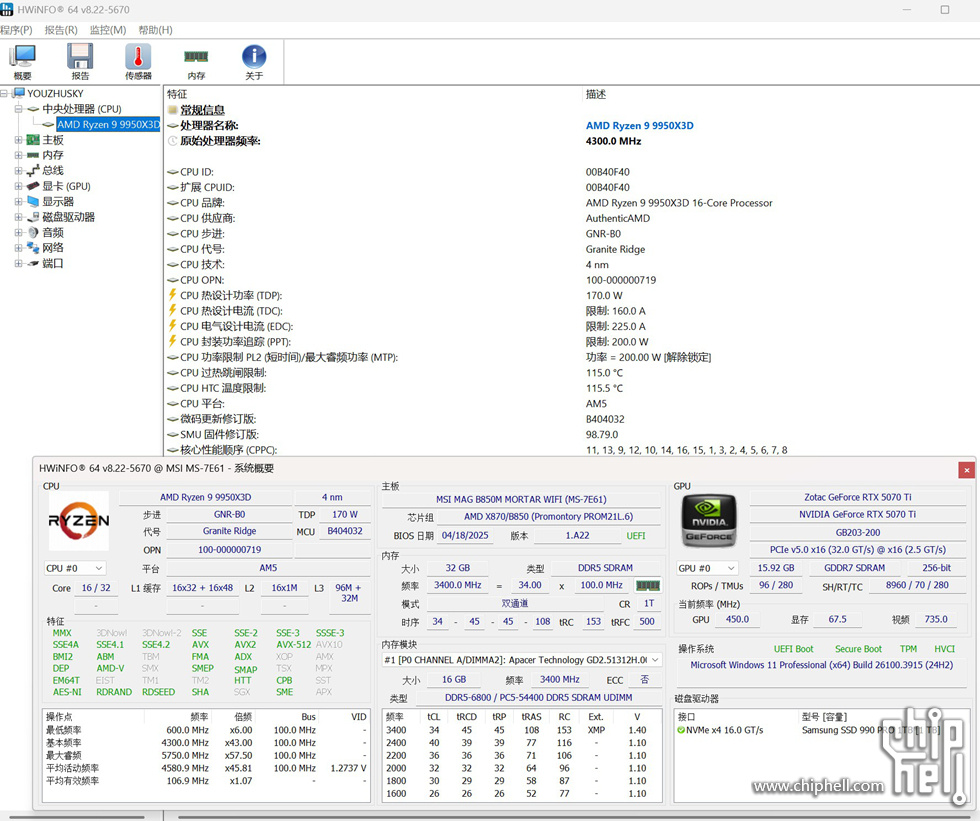
Task: Select the 内存 node in the tree
Action: coord(52,155)
